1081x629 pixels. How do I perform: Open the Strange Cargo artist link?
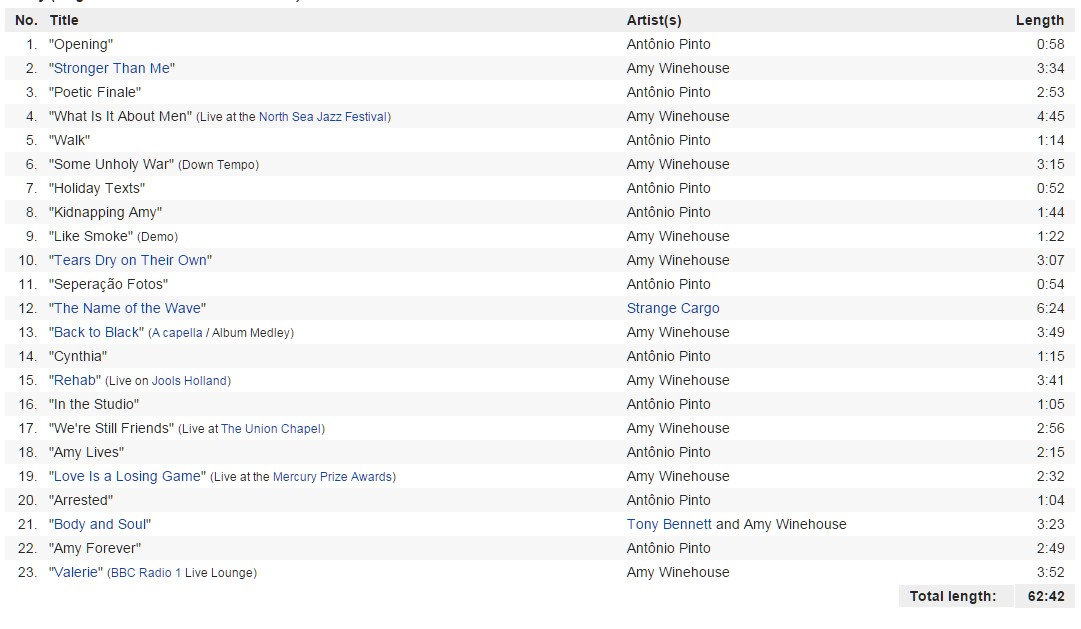[x=673, y=308]
